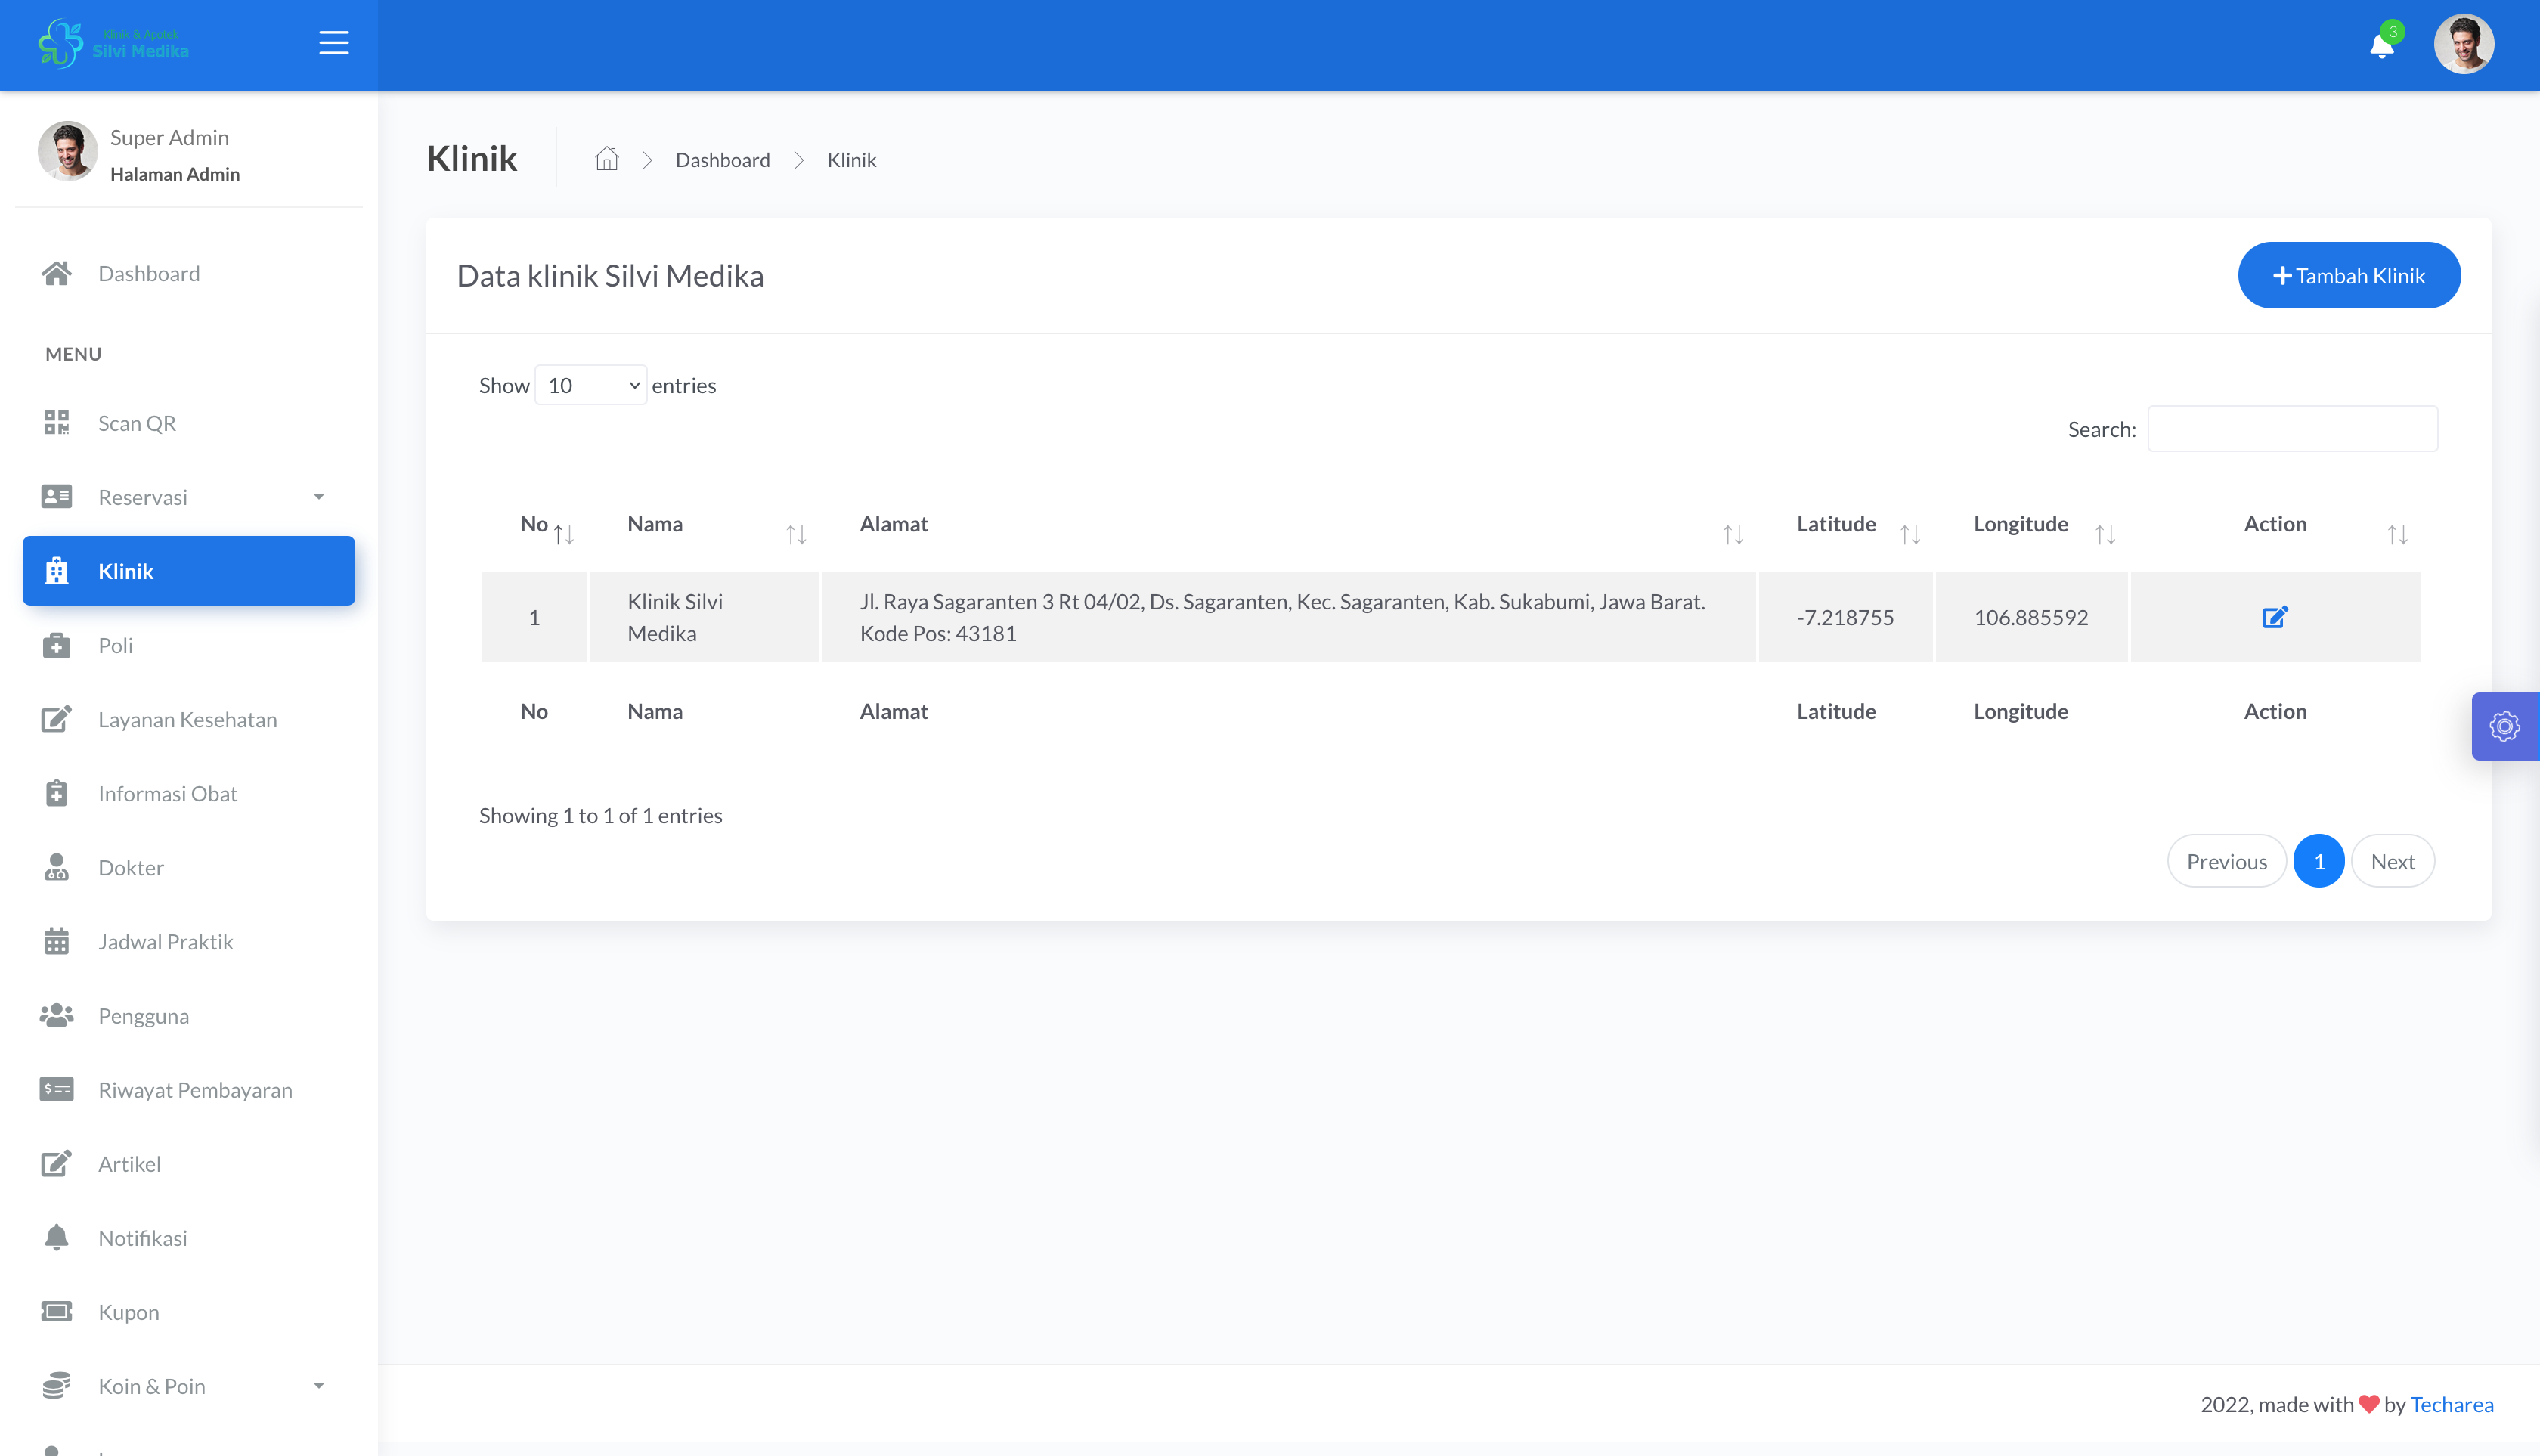Sort table by Alamat column
Image resolution: width=2540 pixels, height=1456 pixels.
[x=1288, y=524]
